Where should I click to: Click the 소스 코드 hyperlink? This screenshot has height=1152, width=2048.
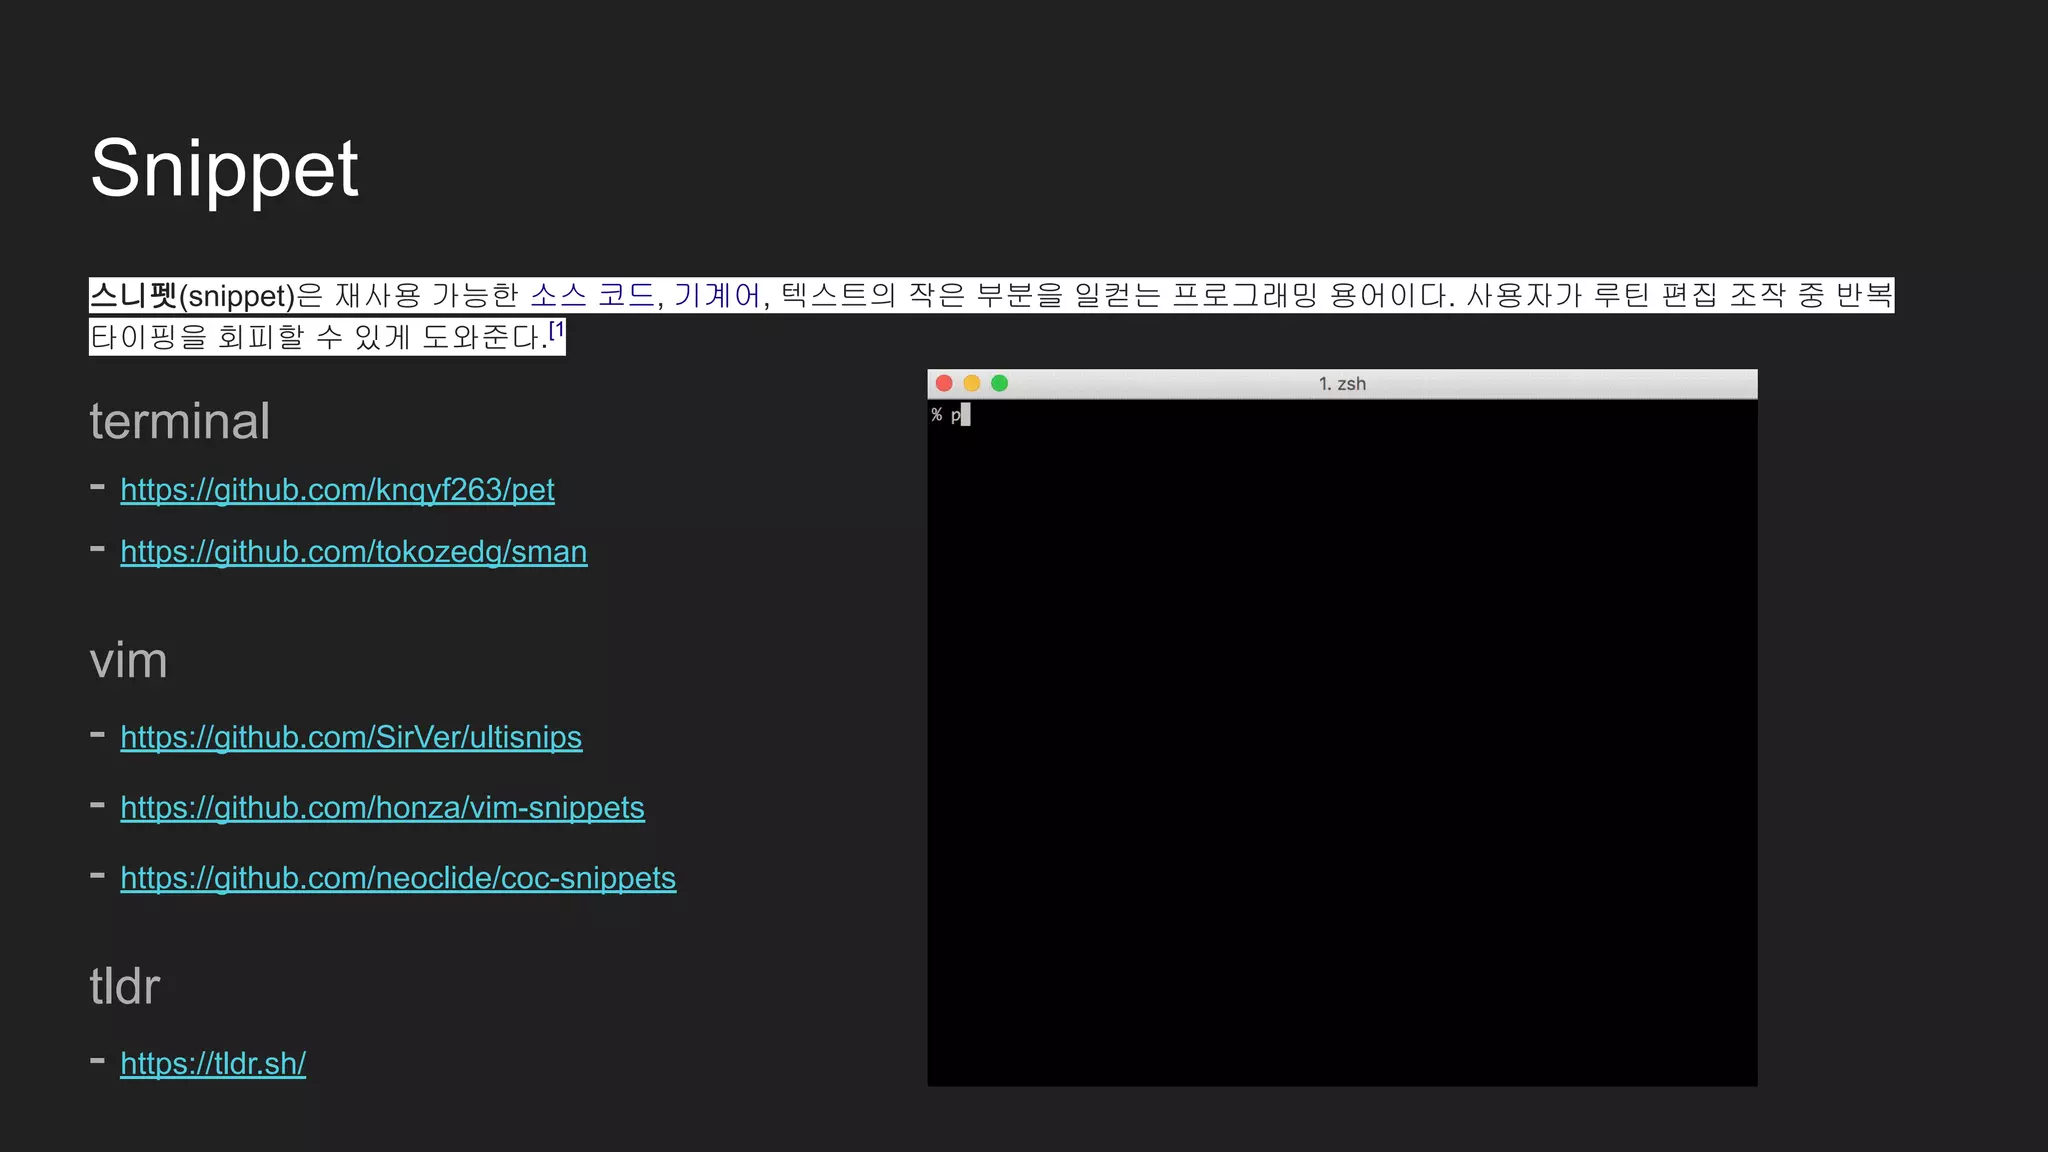(592, 296)
